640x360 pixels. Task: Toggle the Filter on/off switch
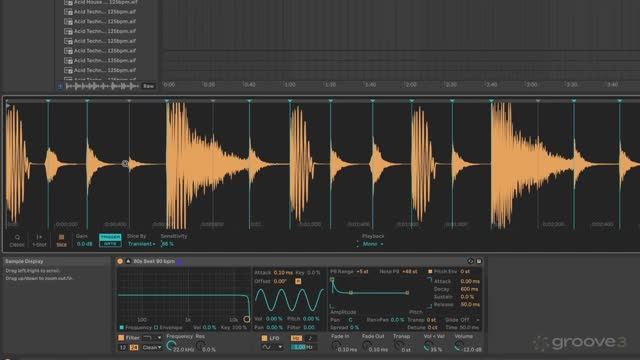[121, 338]
